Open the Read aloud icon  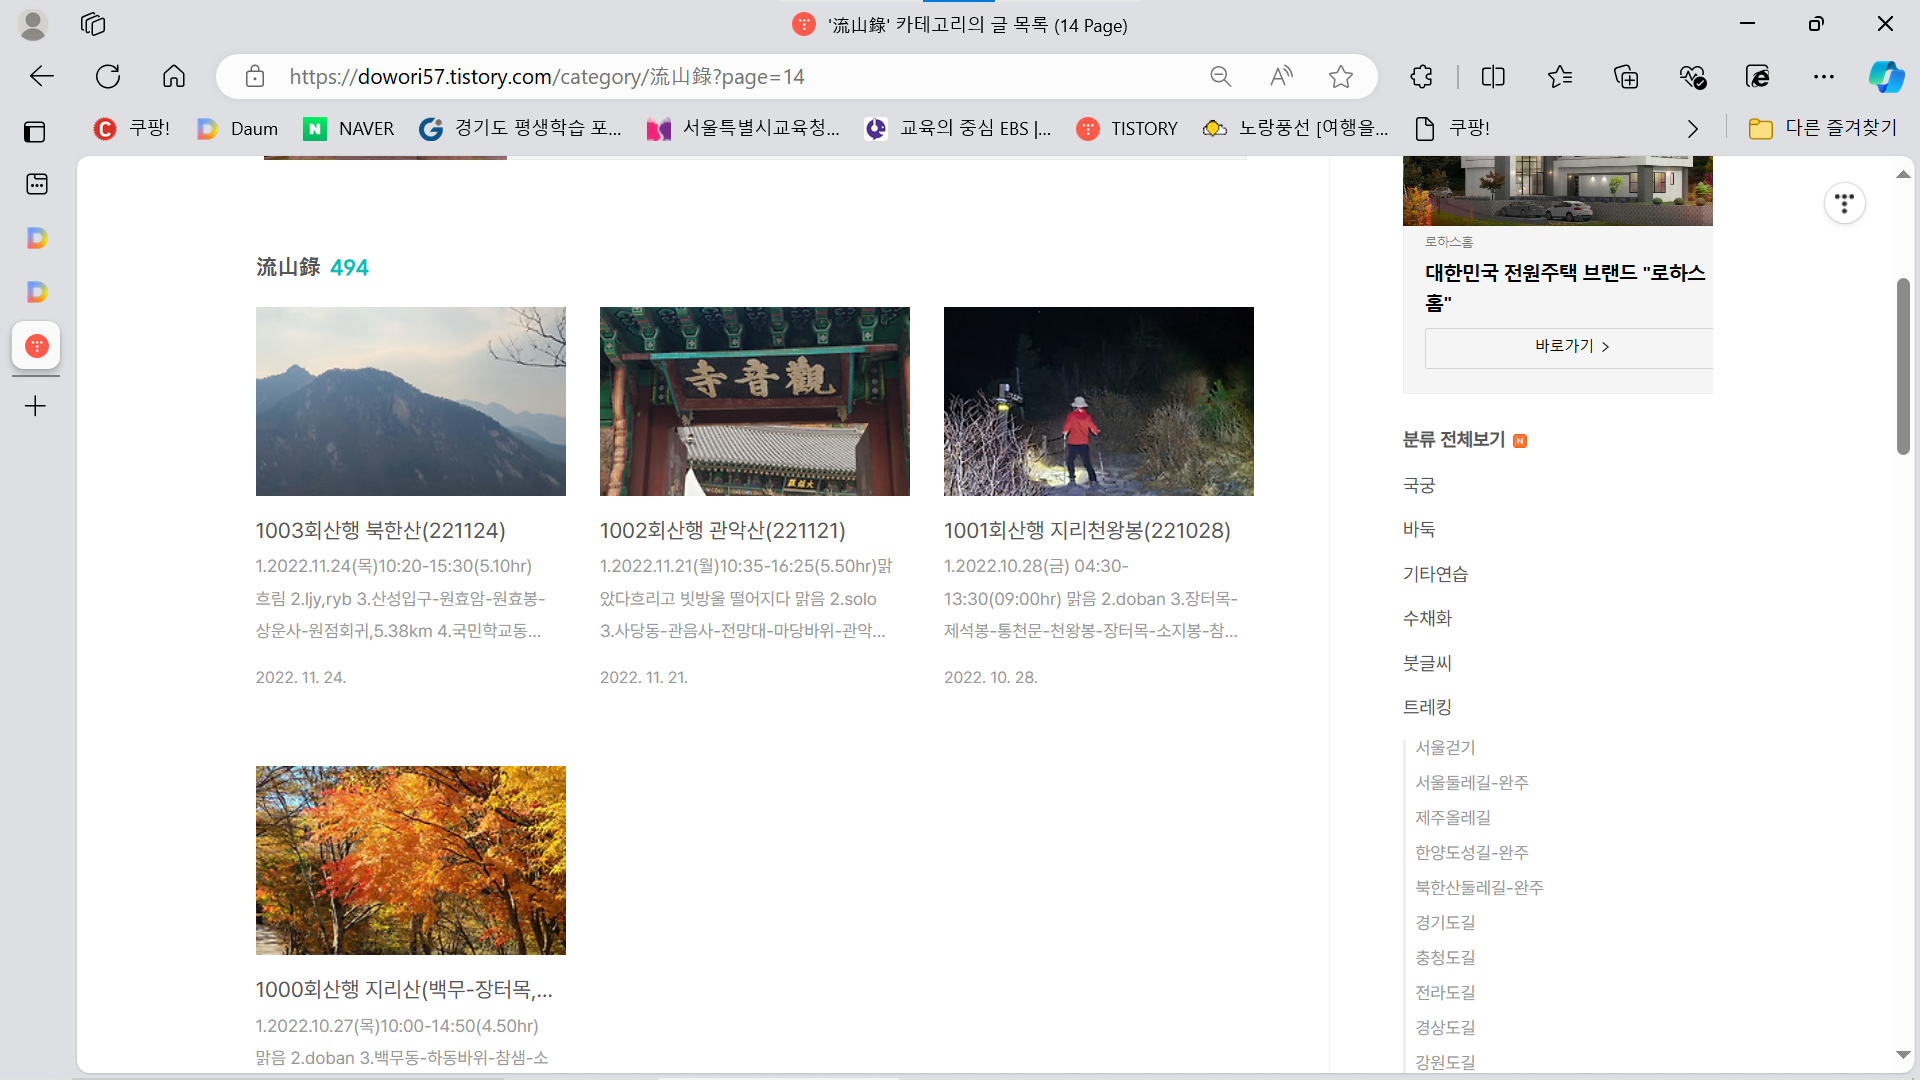[1281, 77]
